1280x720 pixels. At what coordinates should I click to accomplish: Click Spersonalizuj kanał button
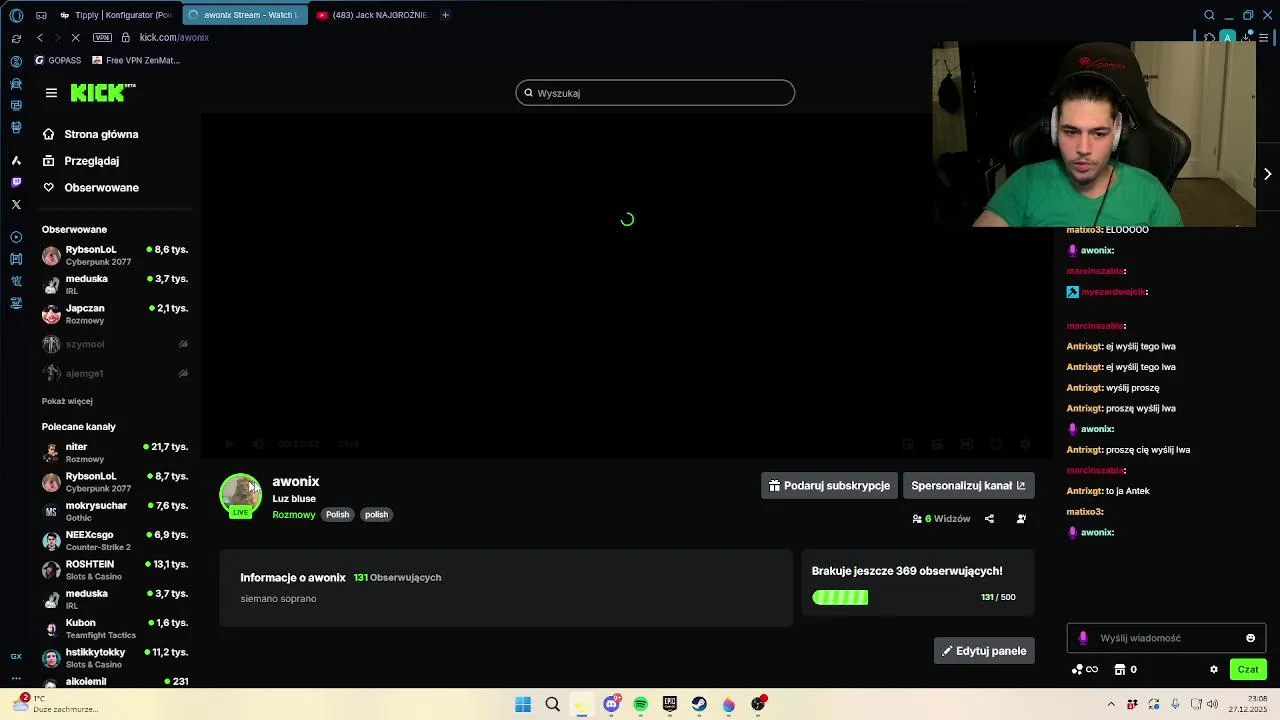(x=968, y=486)
